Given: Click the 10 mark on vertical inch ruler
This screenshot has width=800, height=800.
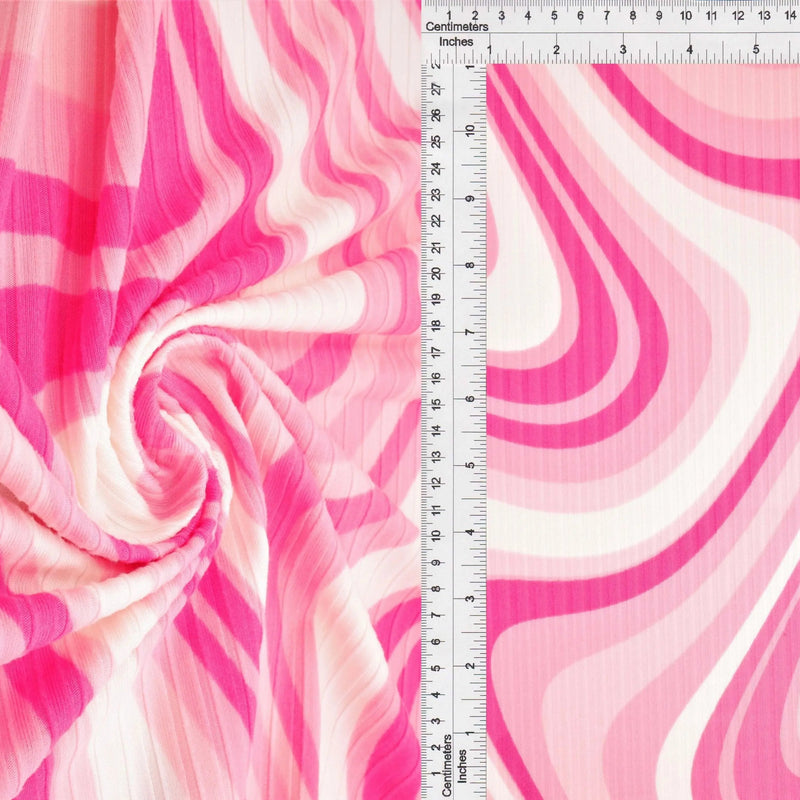Looking at the screenshot, I should tap(470, 130).
